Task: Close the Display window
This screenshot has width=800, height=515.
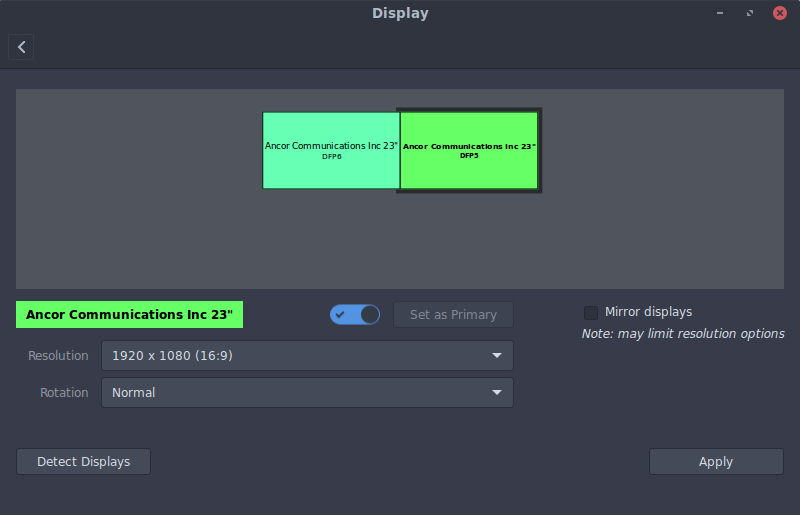Action: tap(780, 13)
